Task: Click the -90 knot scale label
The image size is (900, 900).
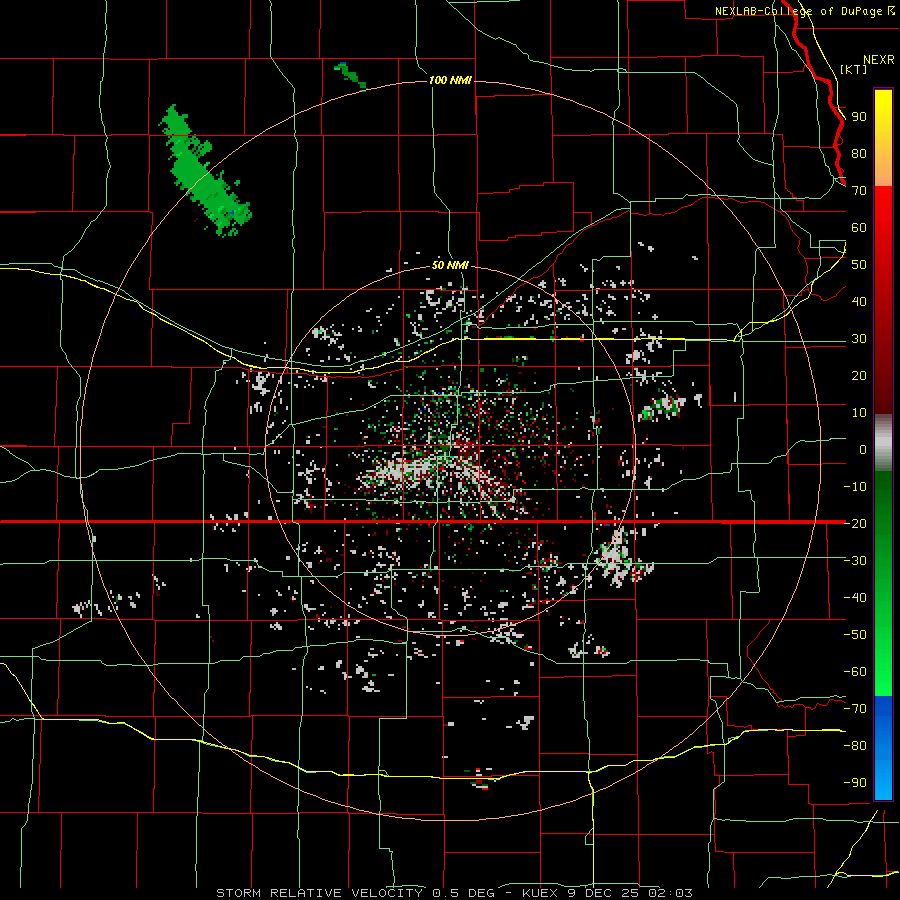Action: tap(855, 782)
